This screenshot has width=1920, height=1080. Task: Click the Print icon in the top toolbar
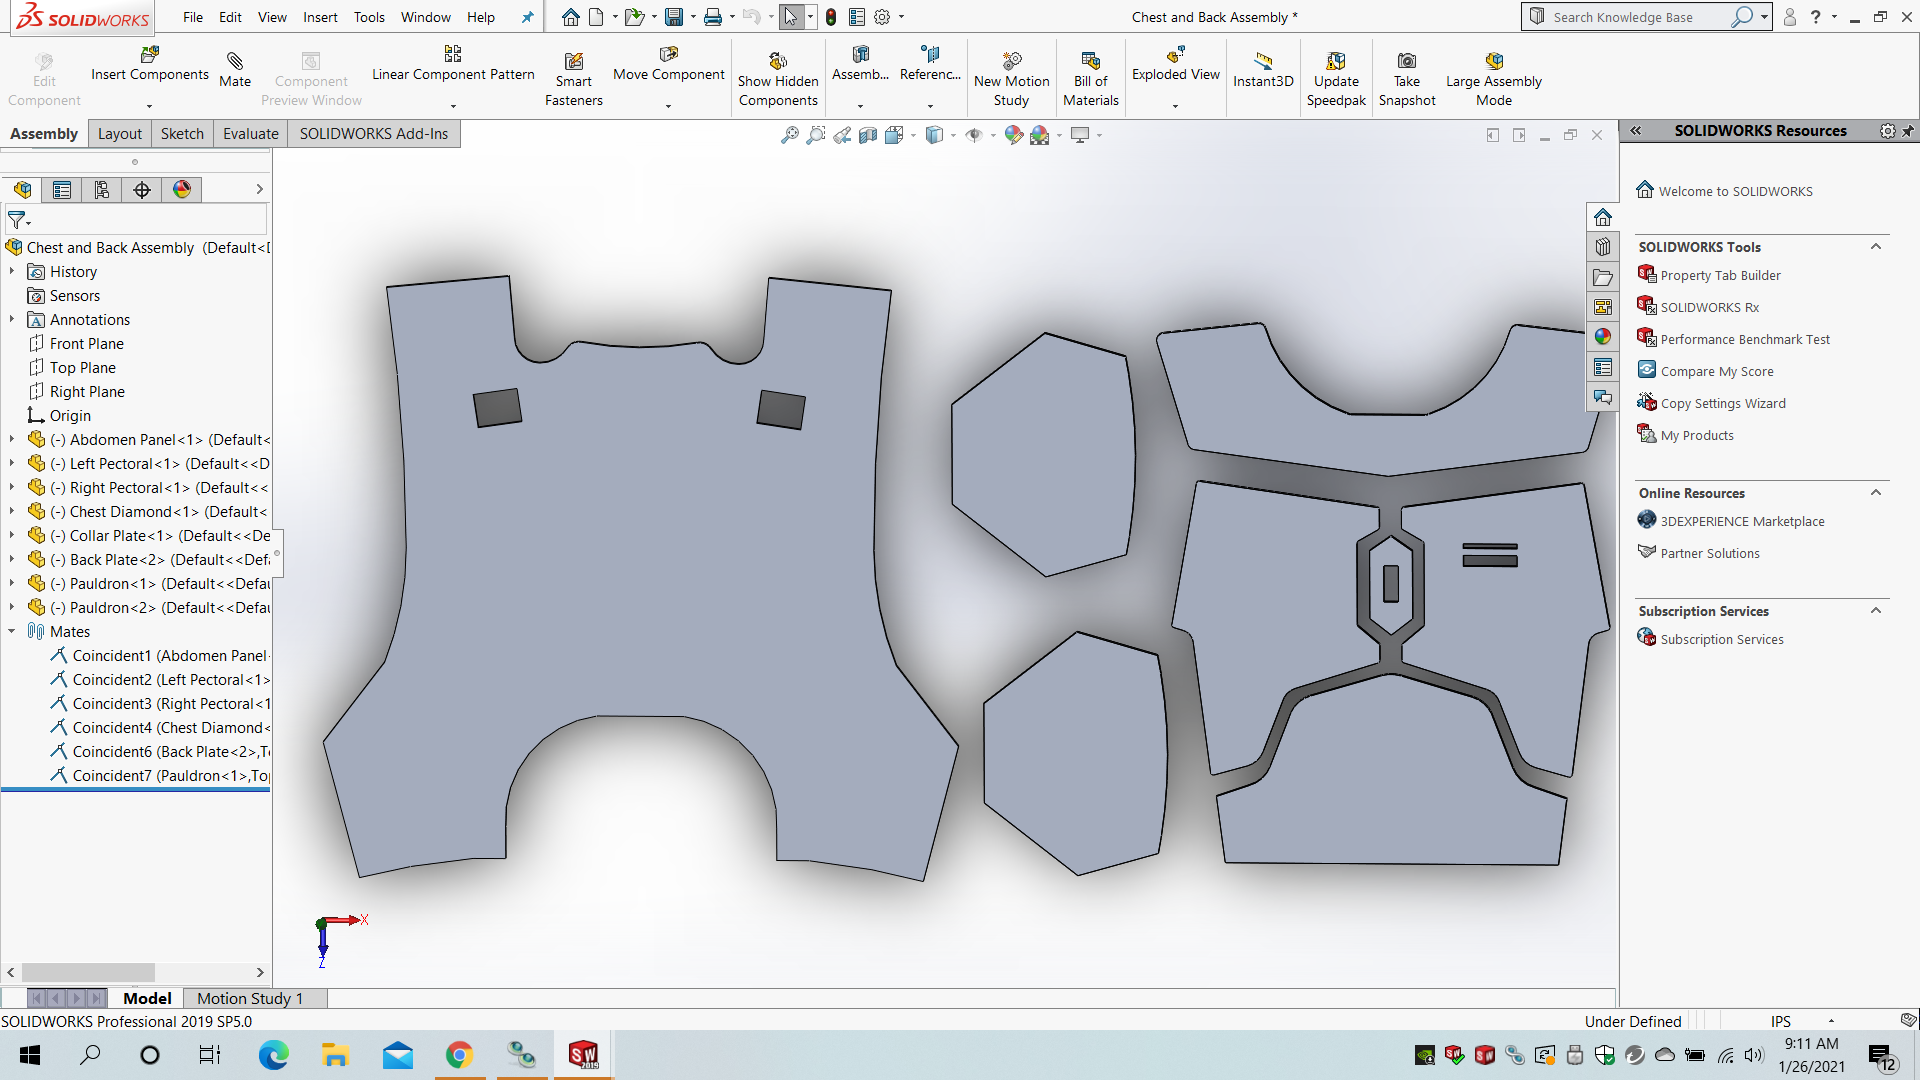click(712, 17)
